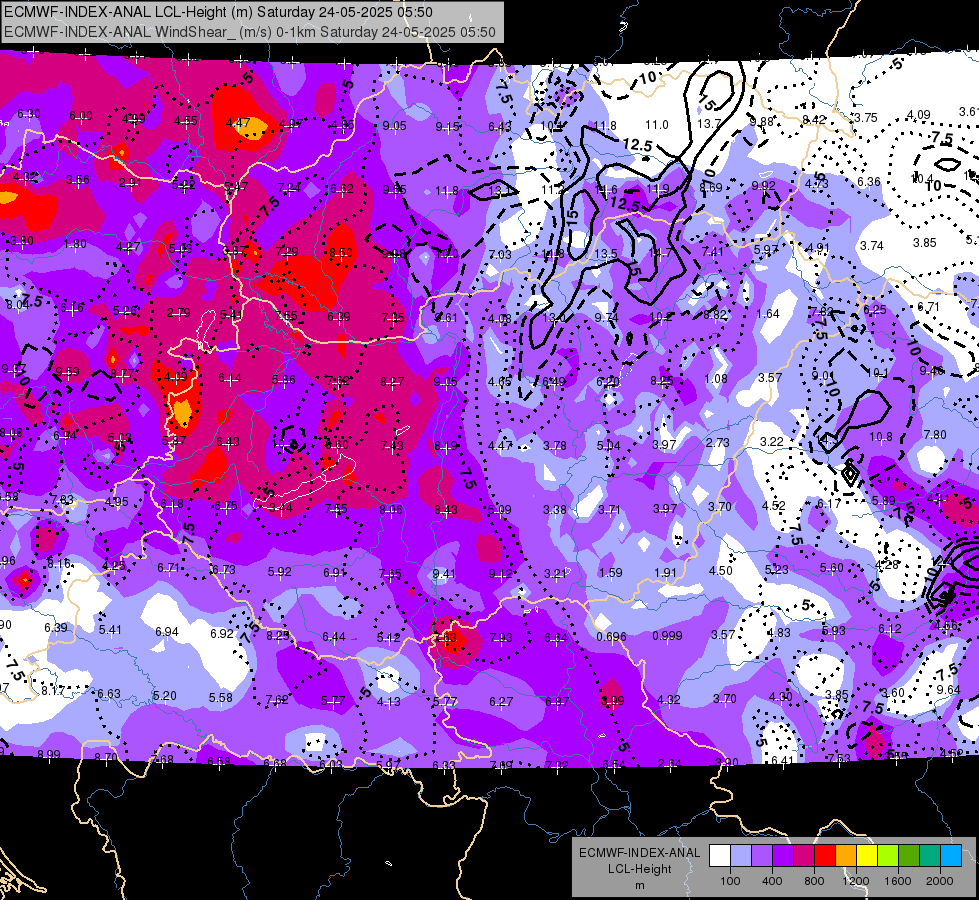This screenshot has height=900, width=979.
Task: Click the grid value 8.70 at the bottom edge
Action: tap(106, 758)
